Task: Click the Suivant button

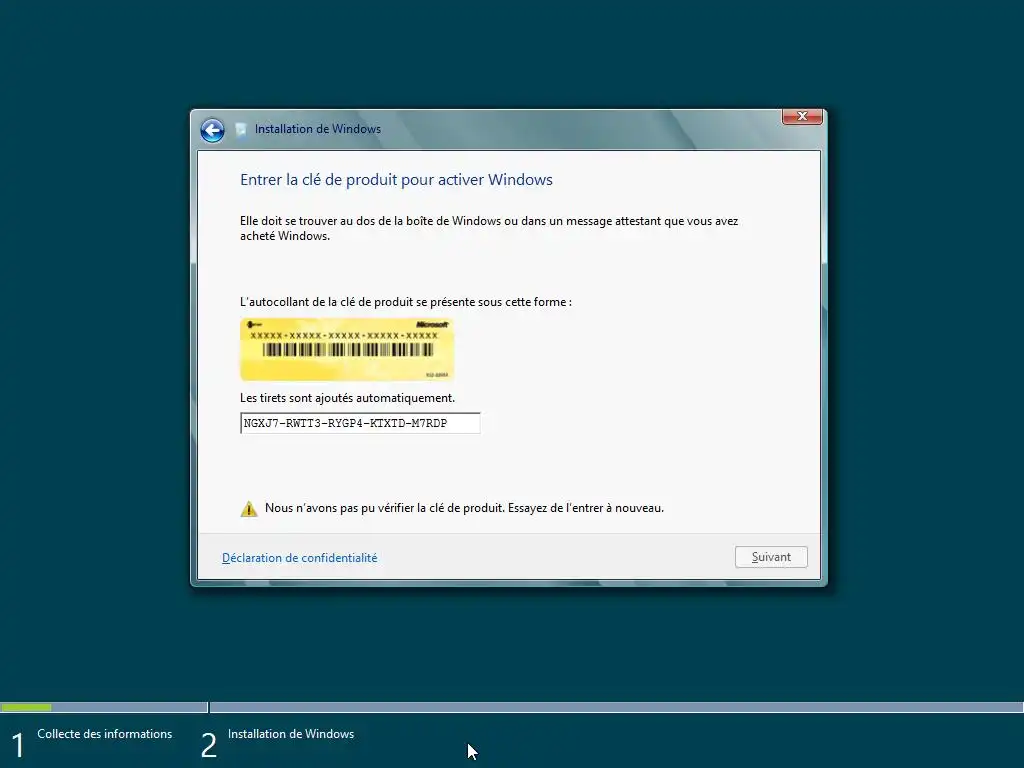Action: (x=771, y=557)
